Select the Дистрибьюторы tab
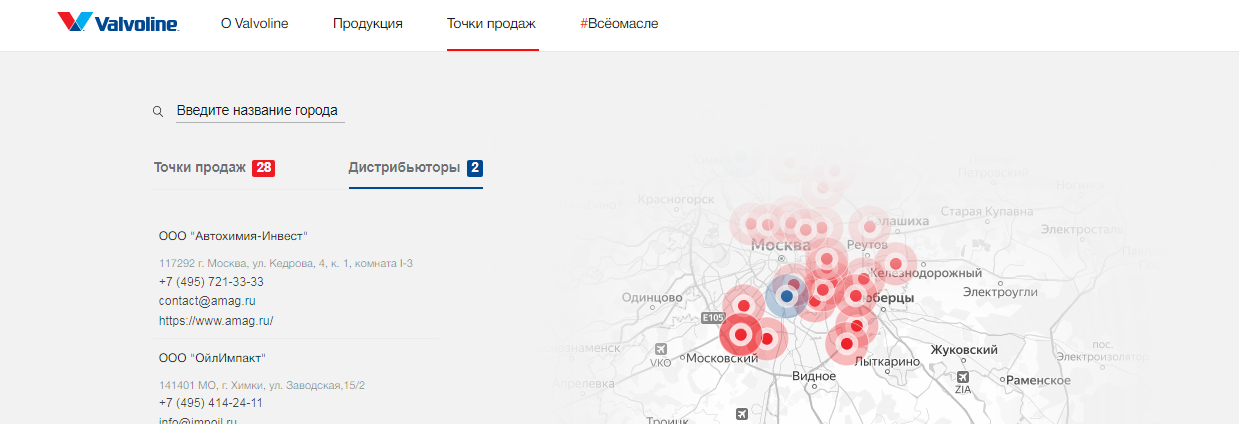This screenshot has height=424, width=1239. pos(416,168)
